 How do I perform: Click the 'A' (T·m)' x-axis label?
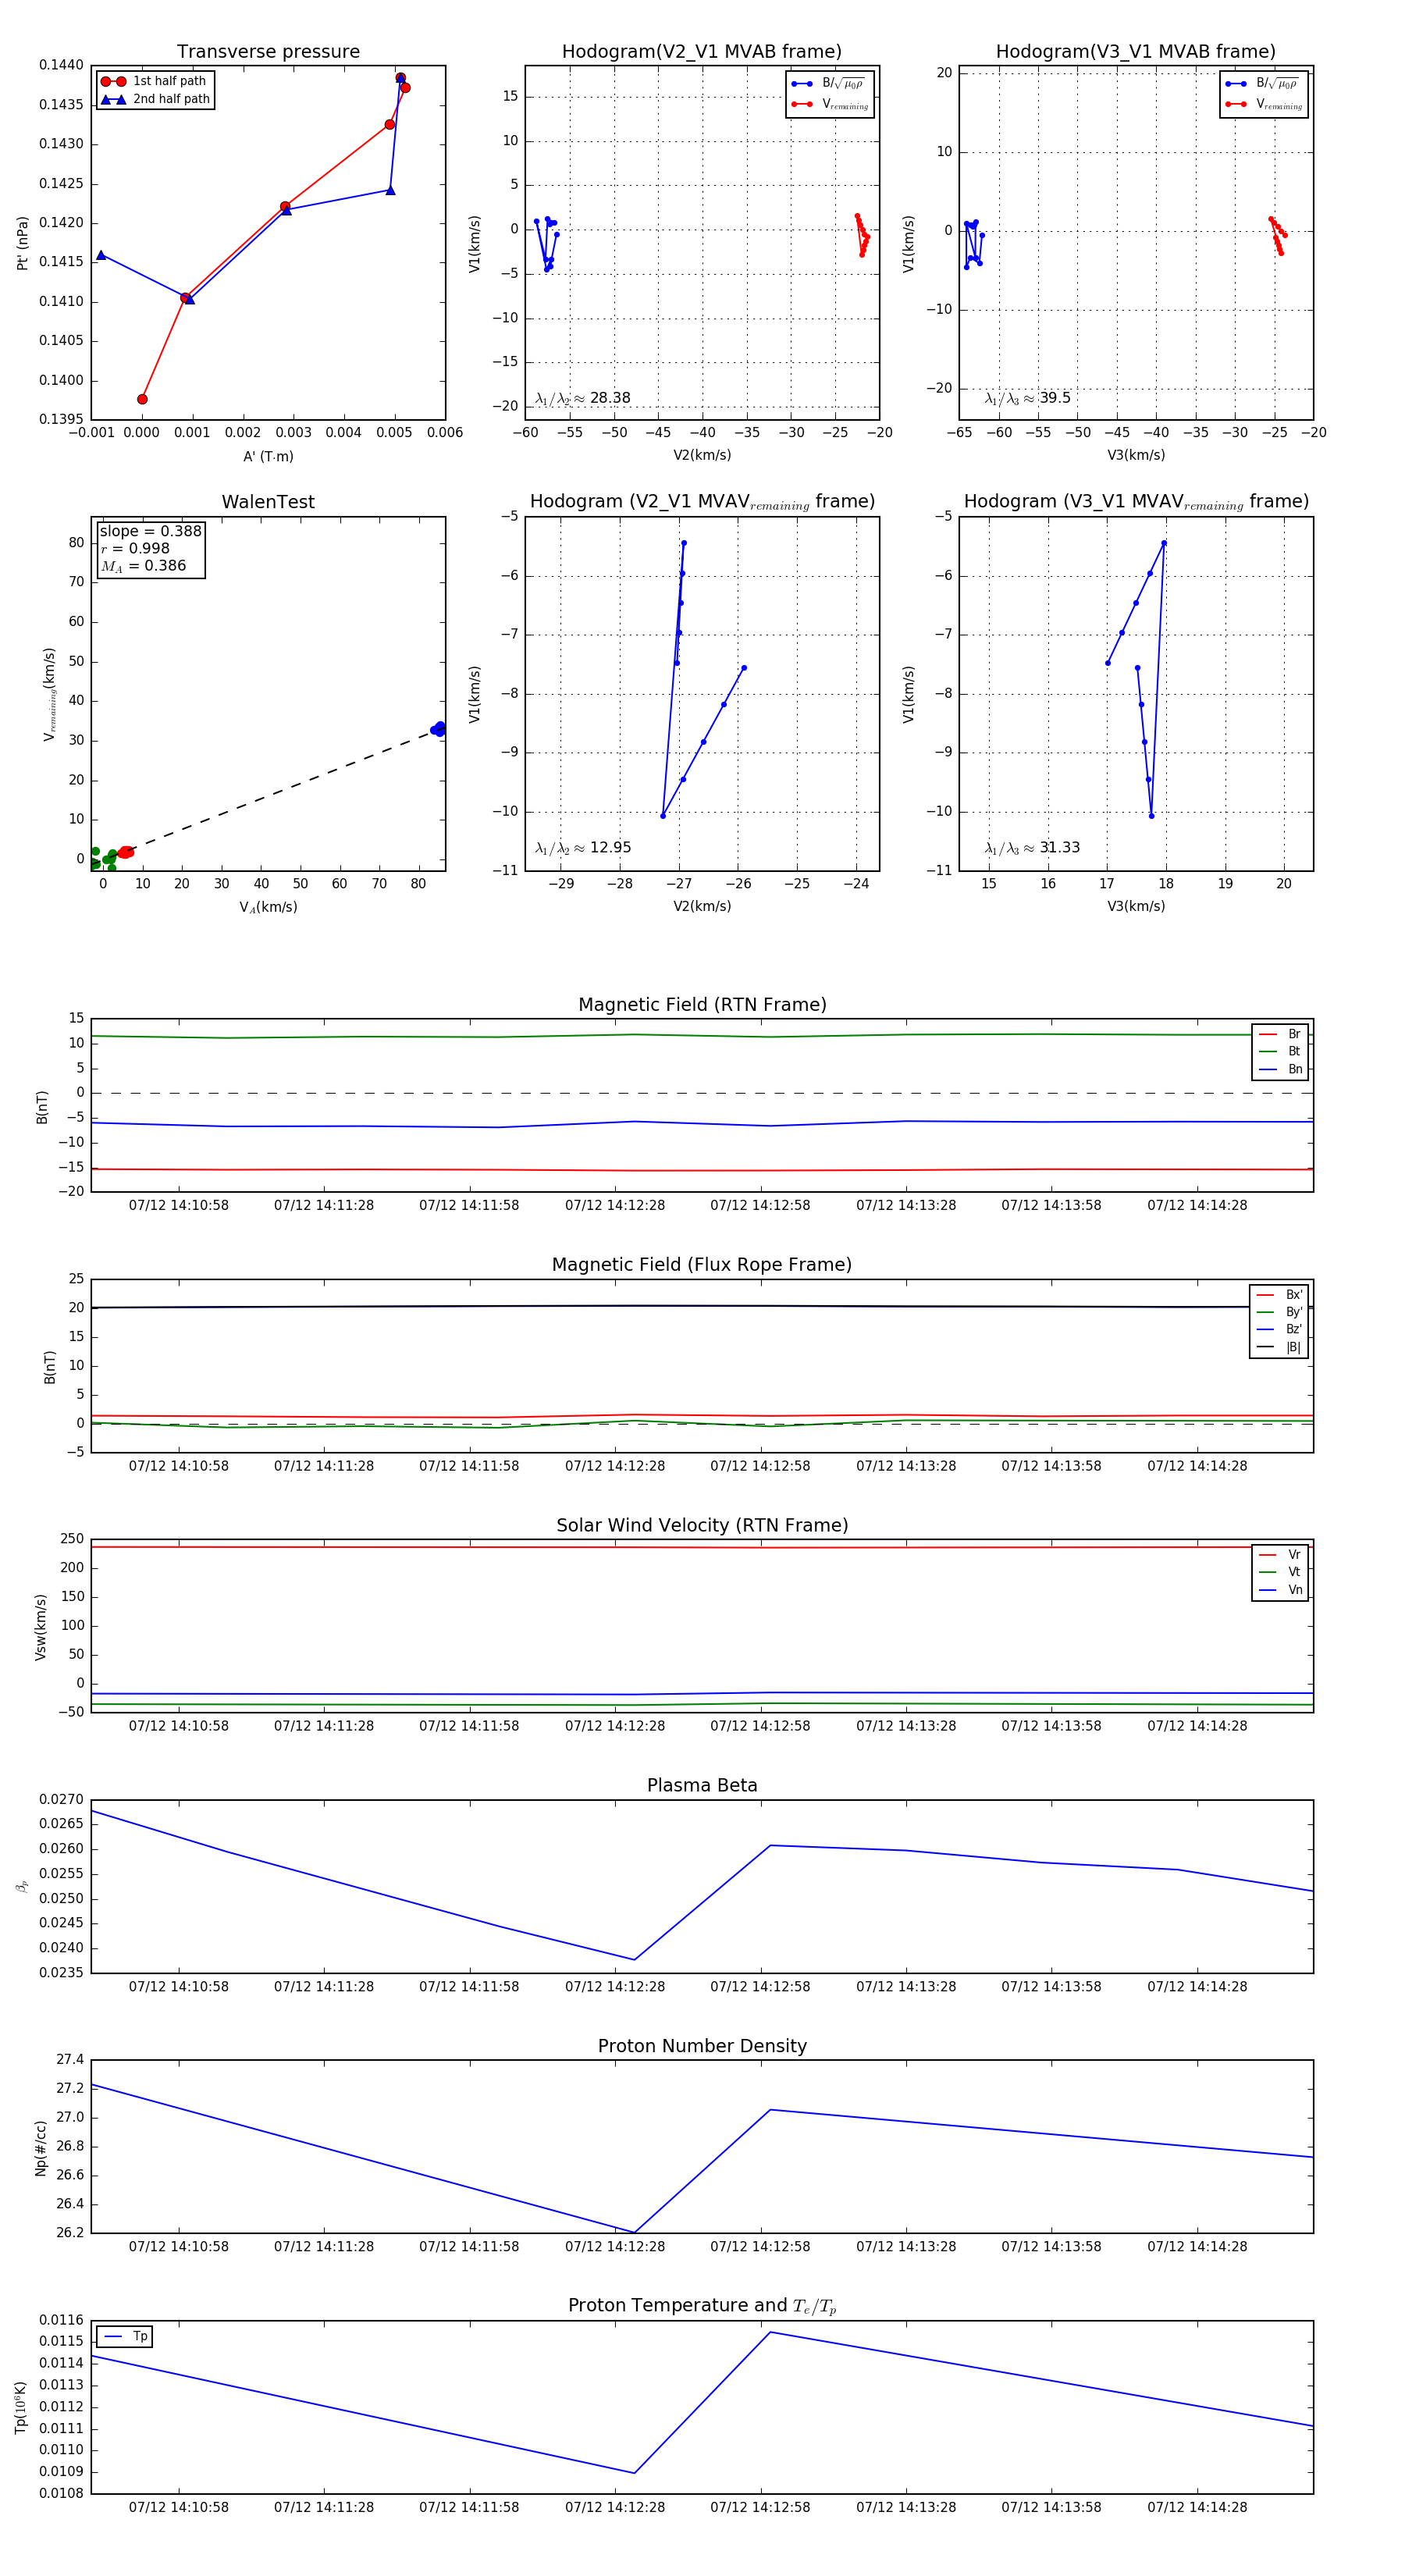click(268, 456)
